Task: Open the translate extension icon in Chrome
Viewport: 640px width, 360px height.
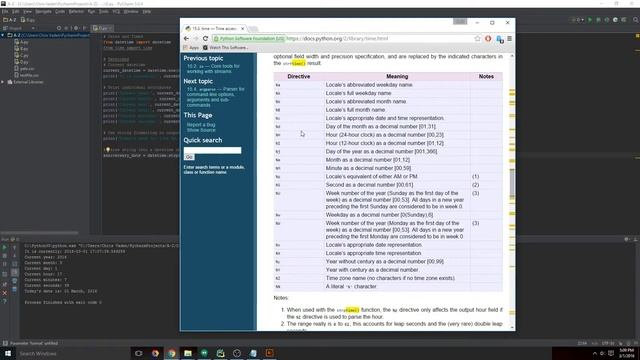Action: click(500, 39)
